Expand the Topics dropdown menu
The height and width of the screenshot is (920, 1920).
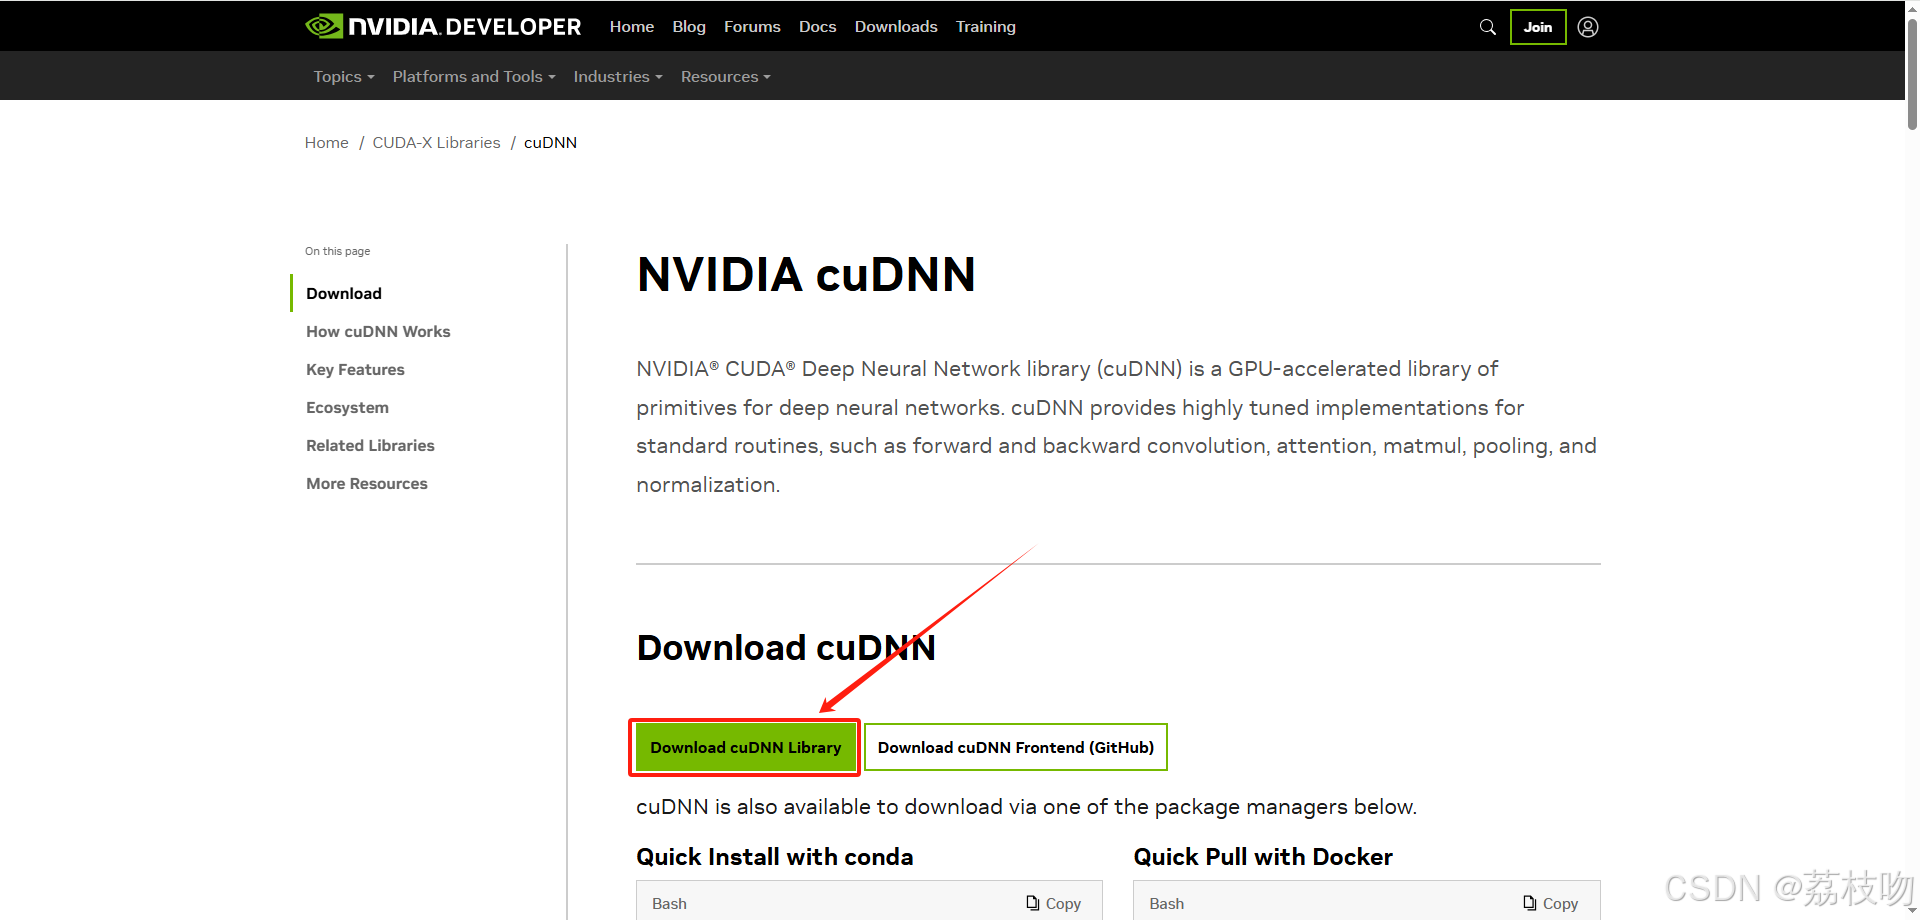(344, 76)
